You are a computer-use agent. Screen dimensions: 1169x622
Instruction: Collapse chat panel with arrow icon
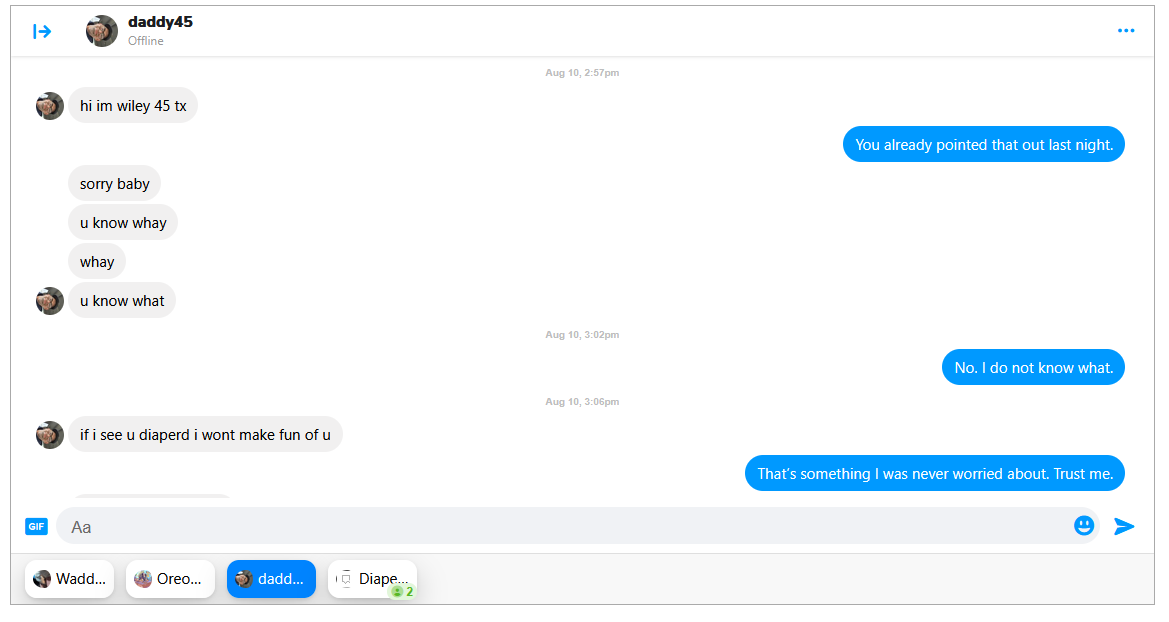tap(42, 31)
